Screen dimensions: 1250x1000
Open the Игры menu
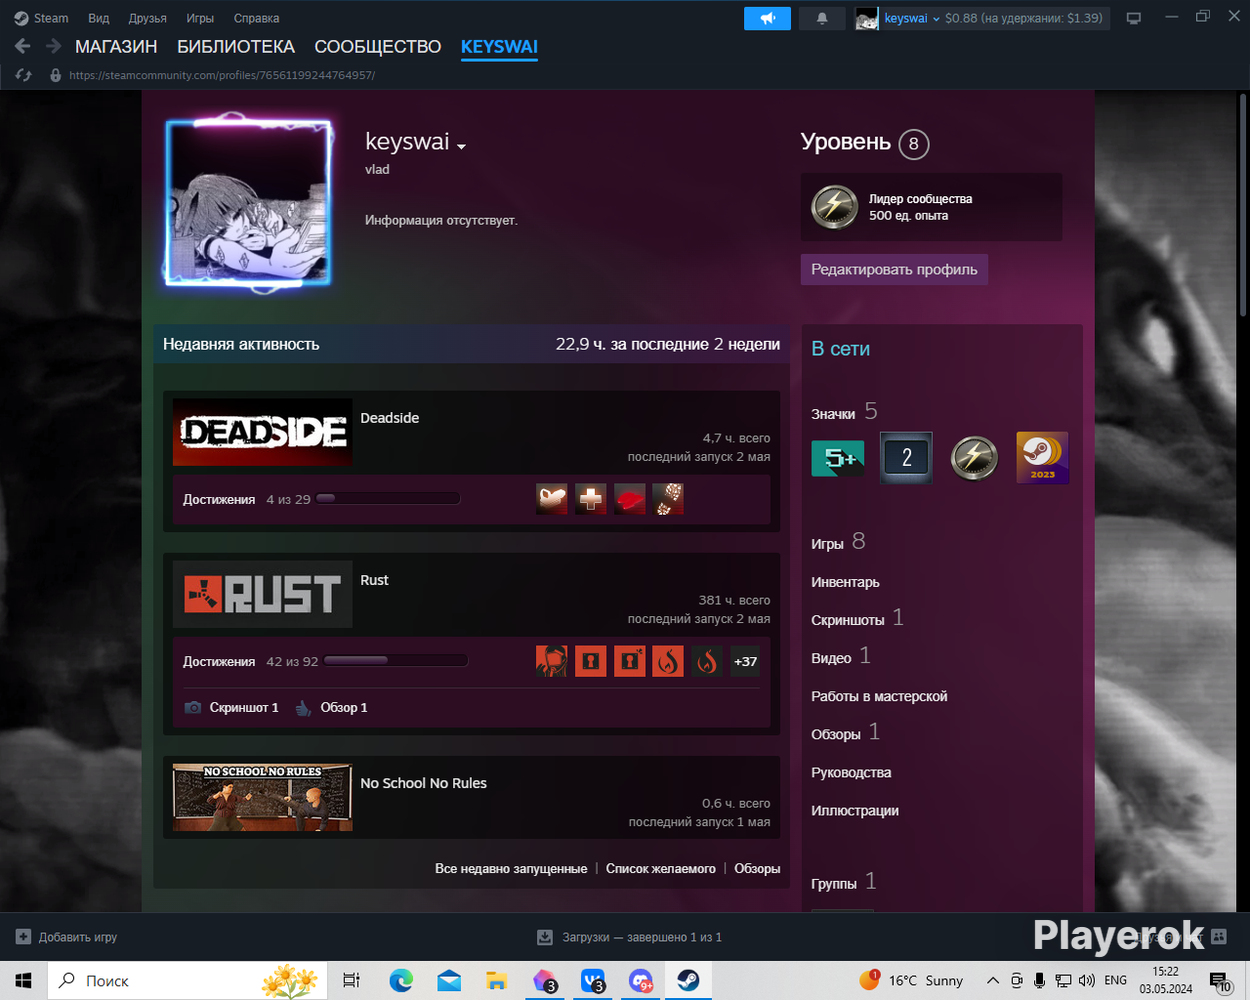tap(200, 18)
